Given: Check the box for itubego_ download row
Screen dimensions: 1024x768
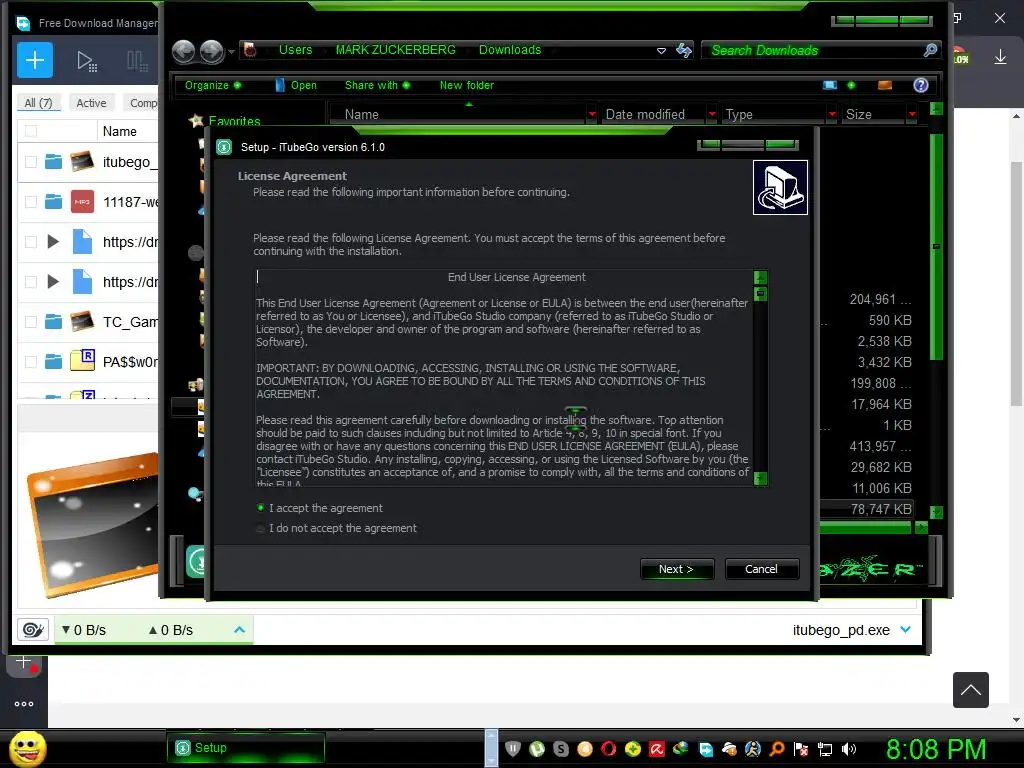Looking at the screenshot, I should point(31,161).
